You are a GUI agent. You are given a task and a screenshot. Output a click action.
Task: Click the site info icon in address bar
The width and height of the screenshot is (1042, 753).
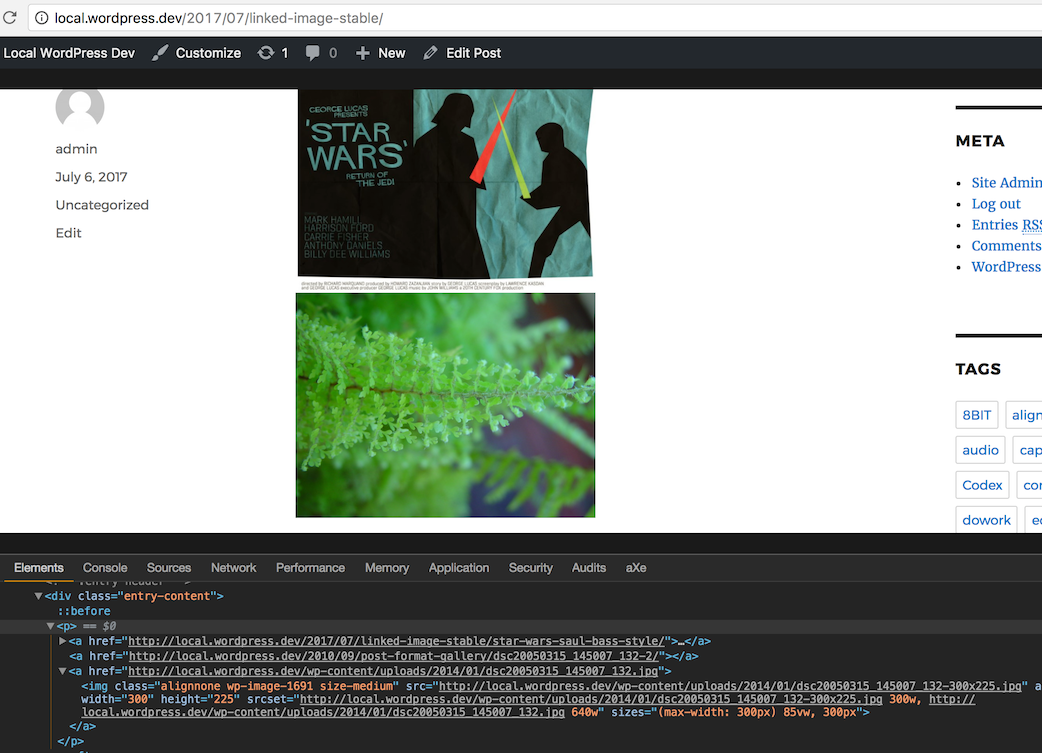(41, 18)
